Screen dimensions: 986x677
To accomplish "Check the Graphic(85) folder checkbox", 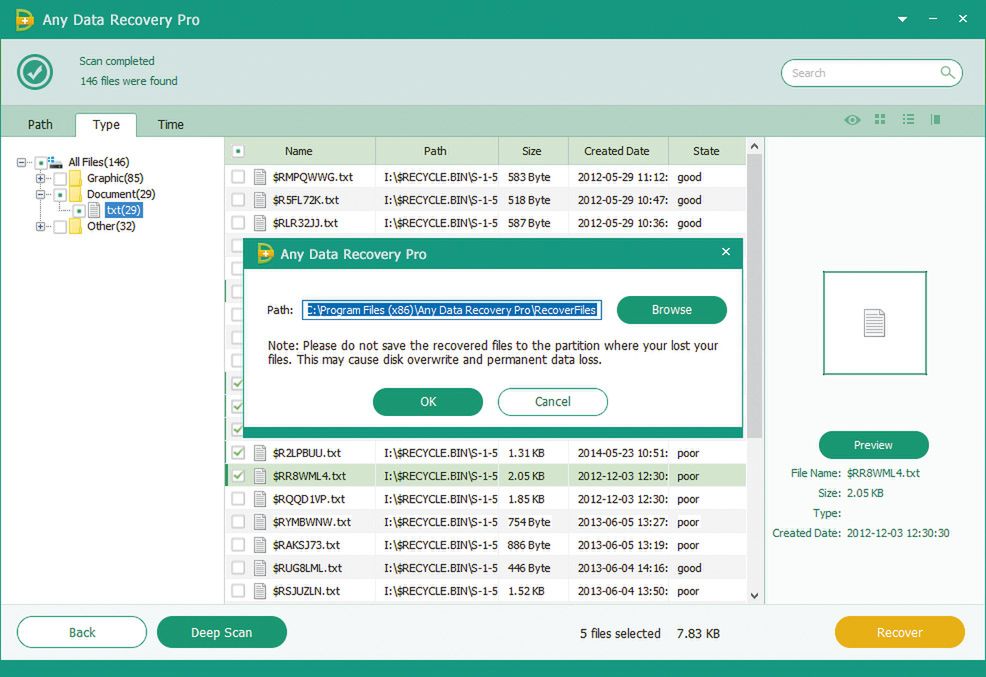I will (60, 178).
